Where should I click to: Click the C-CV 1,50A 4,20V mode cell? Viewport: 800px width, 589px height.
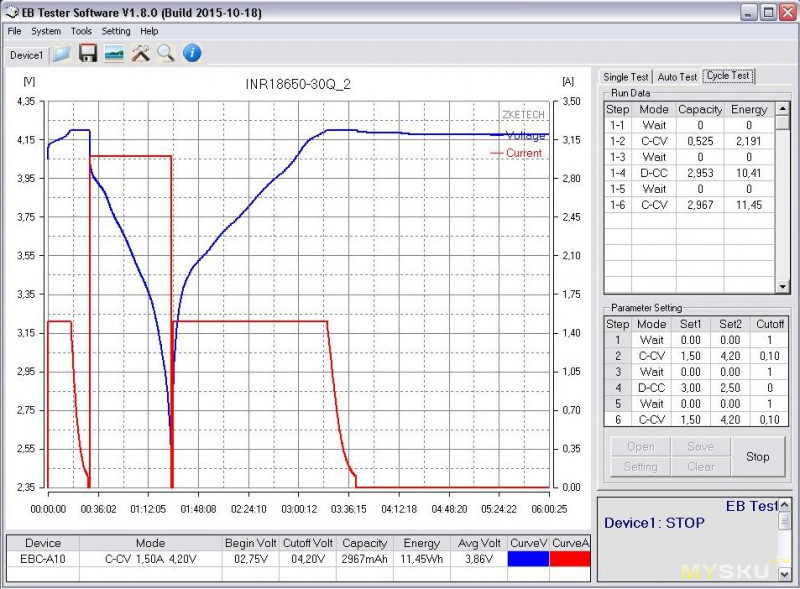click(151, 559)
